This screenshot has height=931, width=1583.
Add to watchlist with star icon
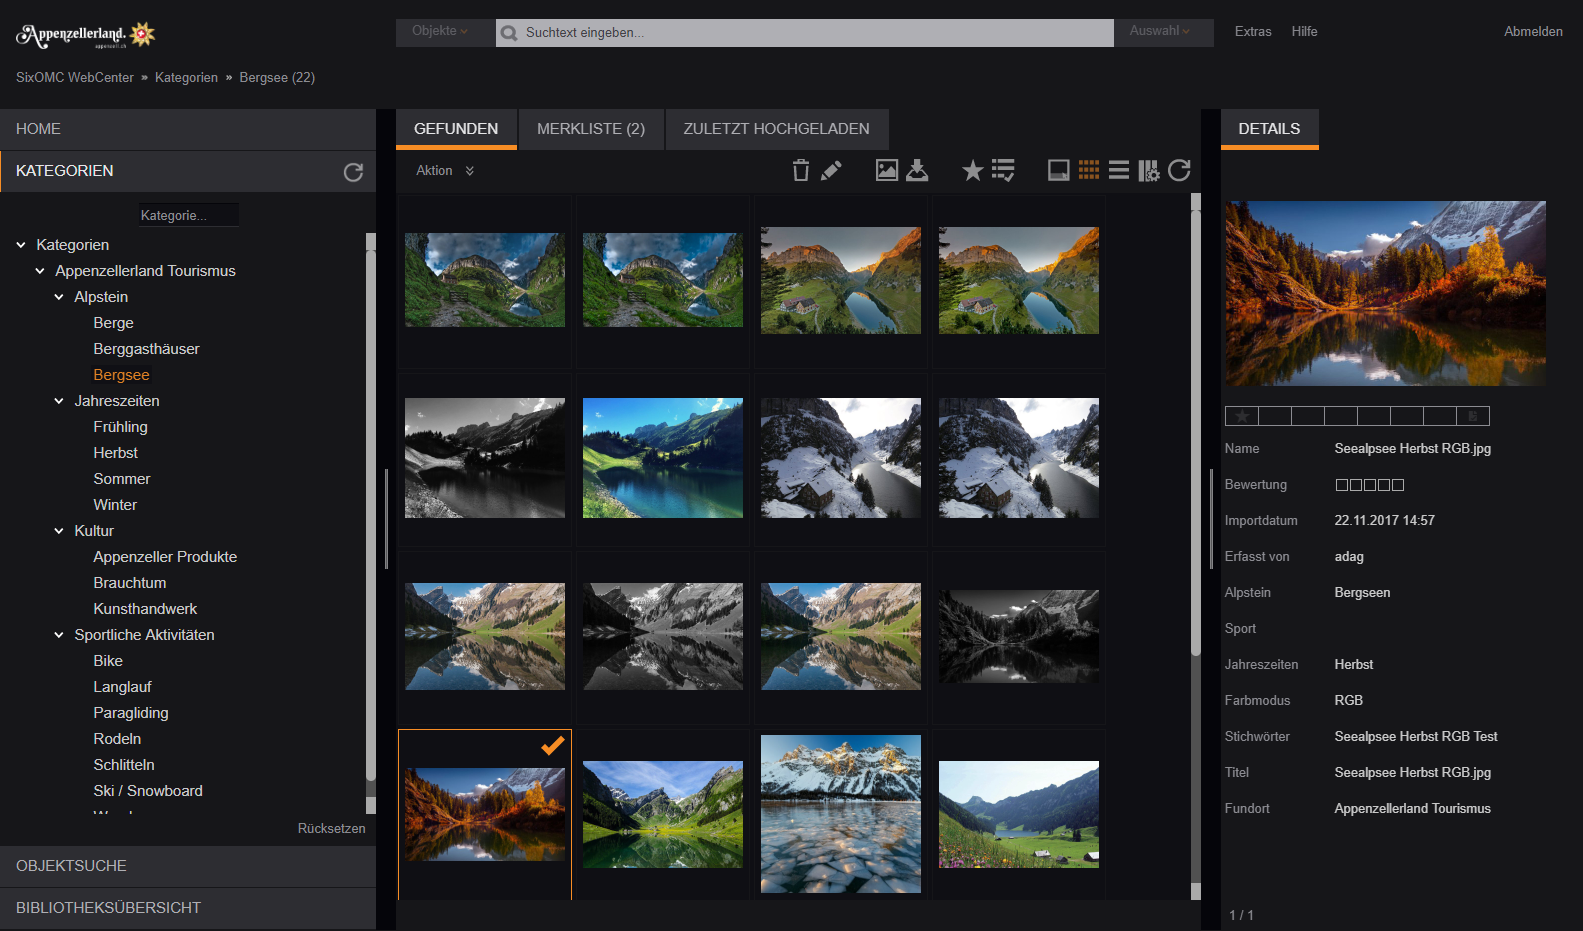[x=972, y=171]
